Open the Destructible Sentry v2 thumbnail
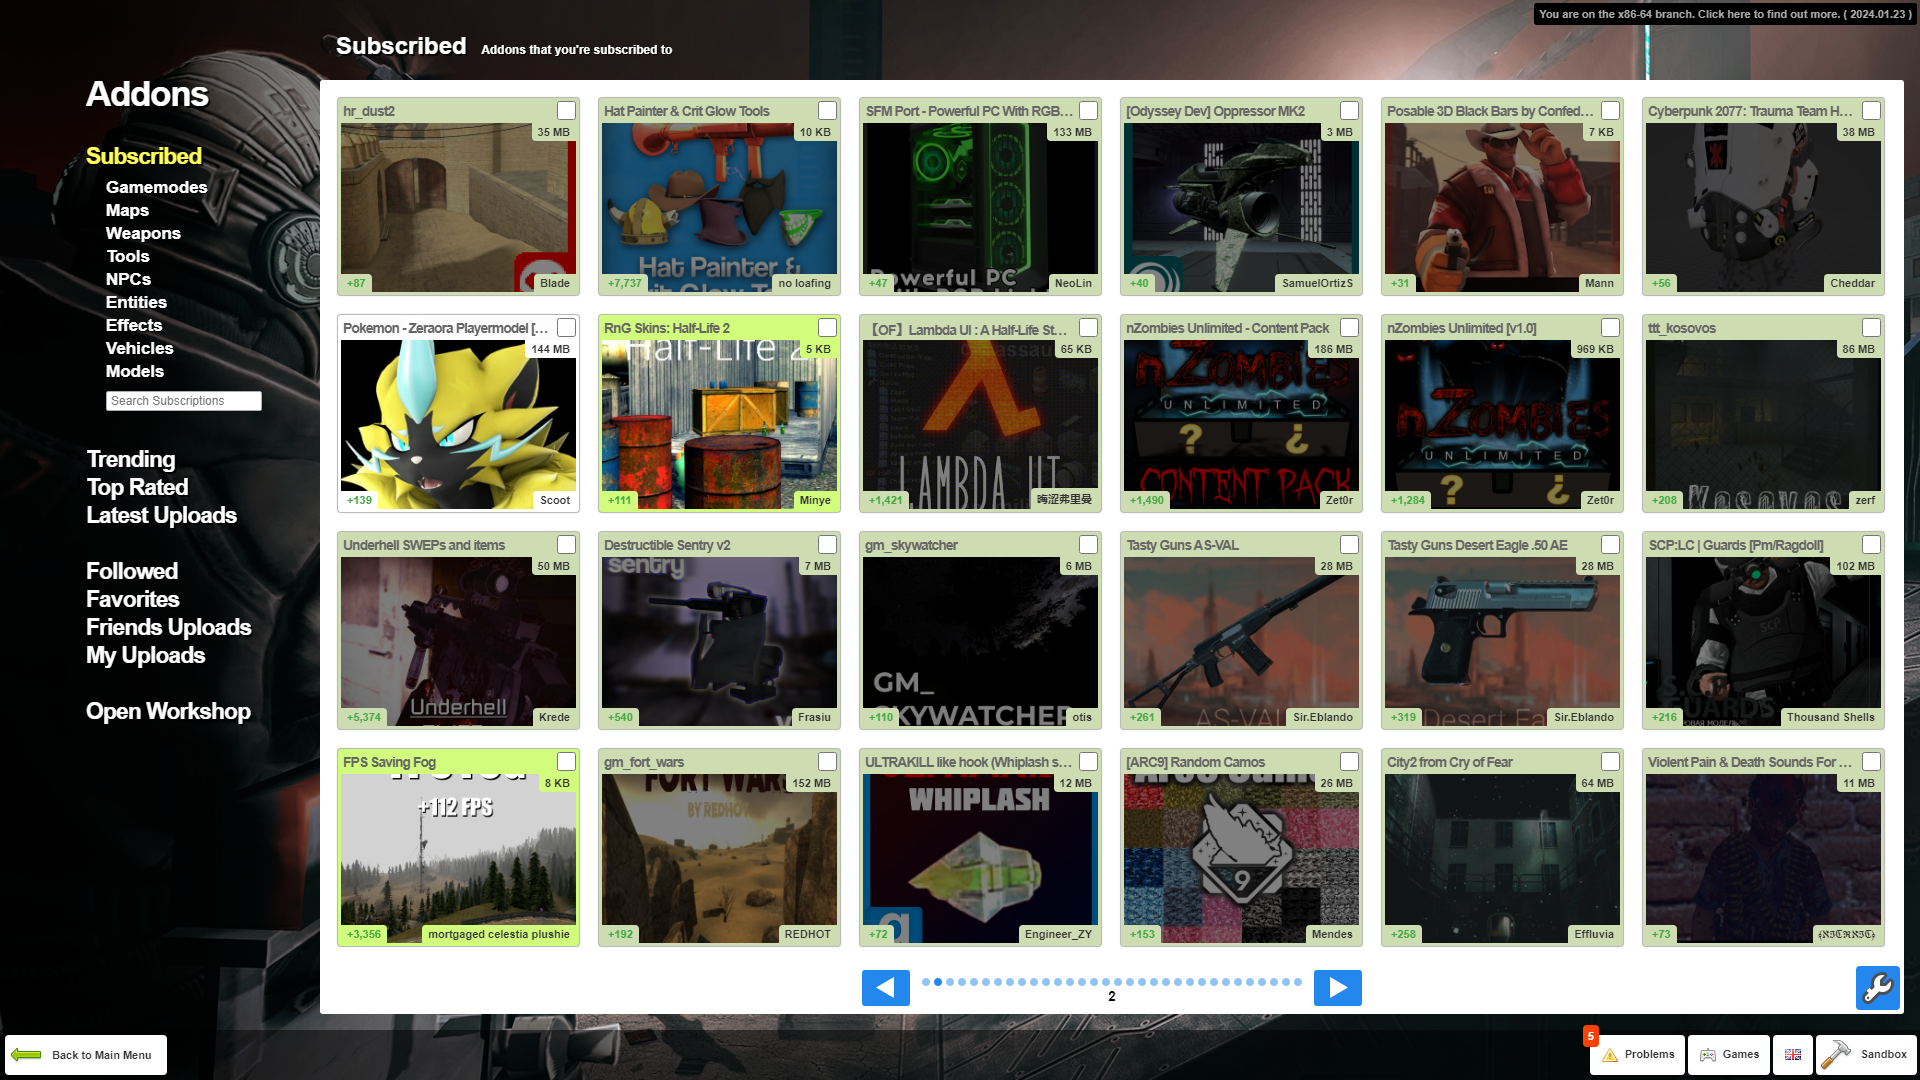Viewport: 1920px width, 1080px height. [x=719, y=642]
